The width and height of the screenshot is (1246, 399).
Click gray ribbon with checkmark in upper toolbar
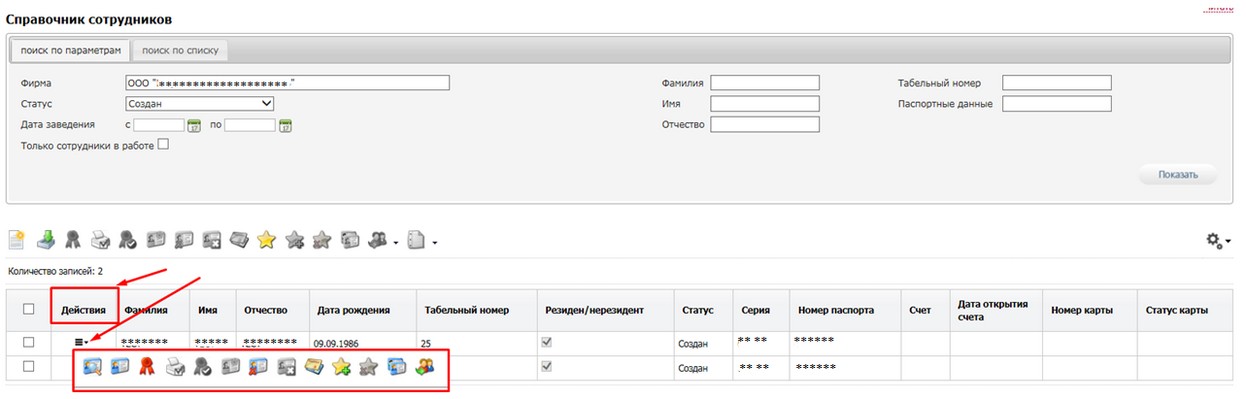pos(128,240)
